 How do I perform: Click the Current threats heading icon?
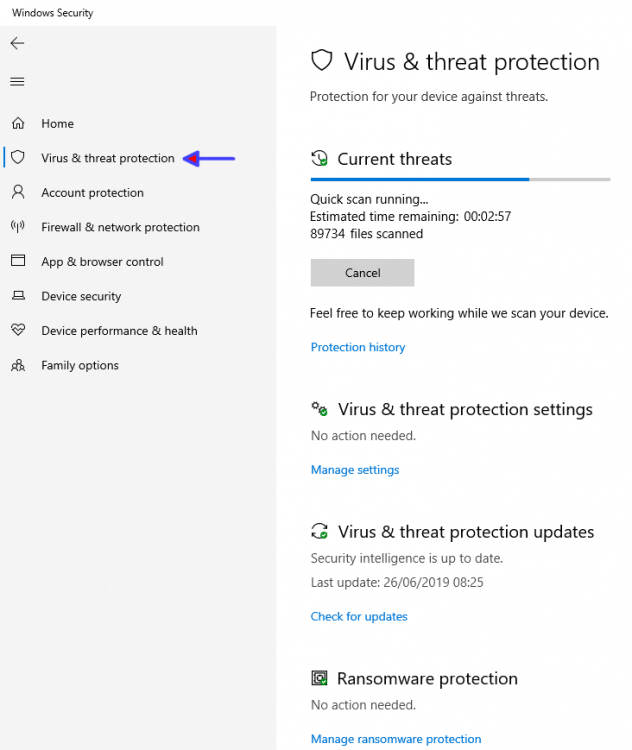(320, 159)
